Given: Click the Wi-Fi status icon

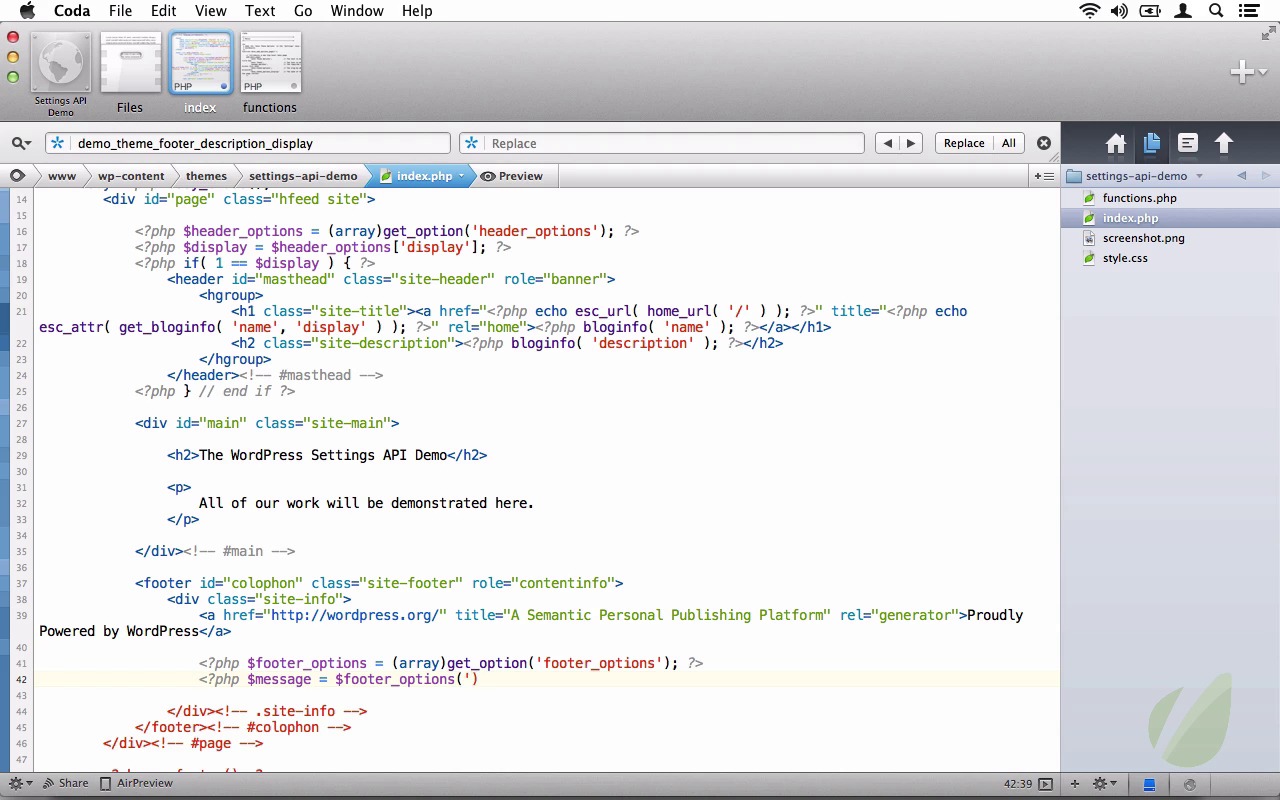Looking at the screenshot, I should tap(1089, 11).
